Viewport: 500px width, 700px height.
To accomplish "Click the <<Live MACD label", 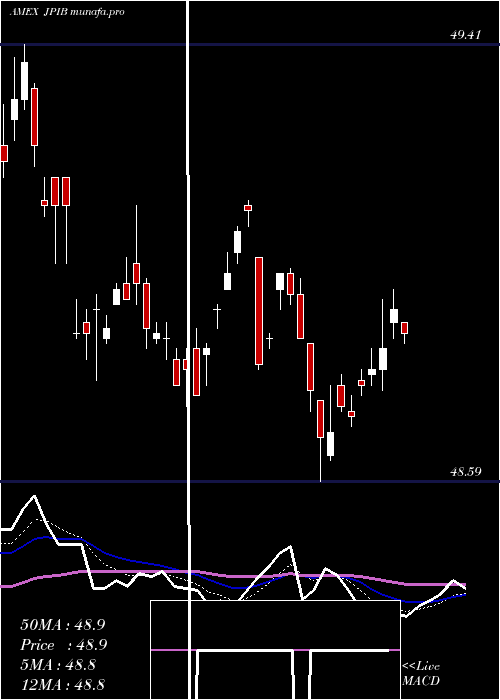I will [421, 673].
